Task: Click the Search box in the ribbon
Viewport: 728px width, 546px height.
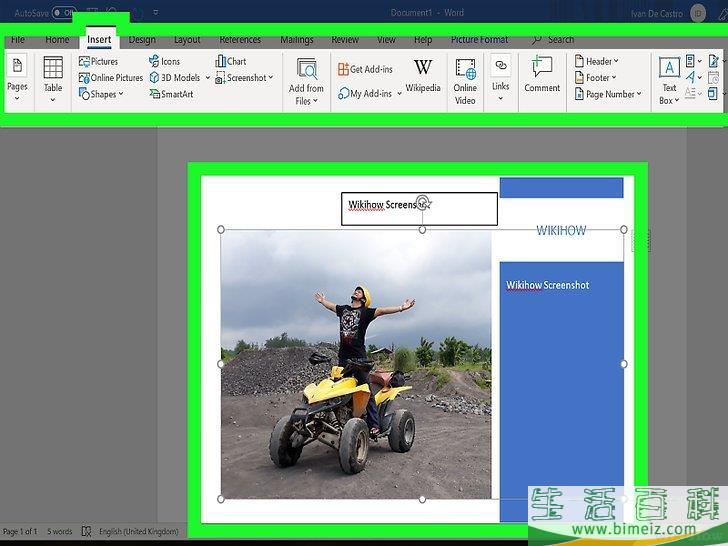Action: [553, 40]
